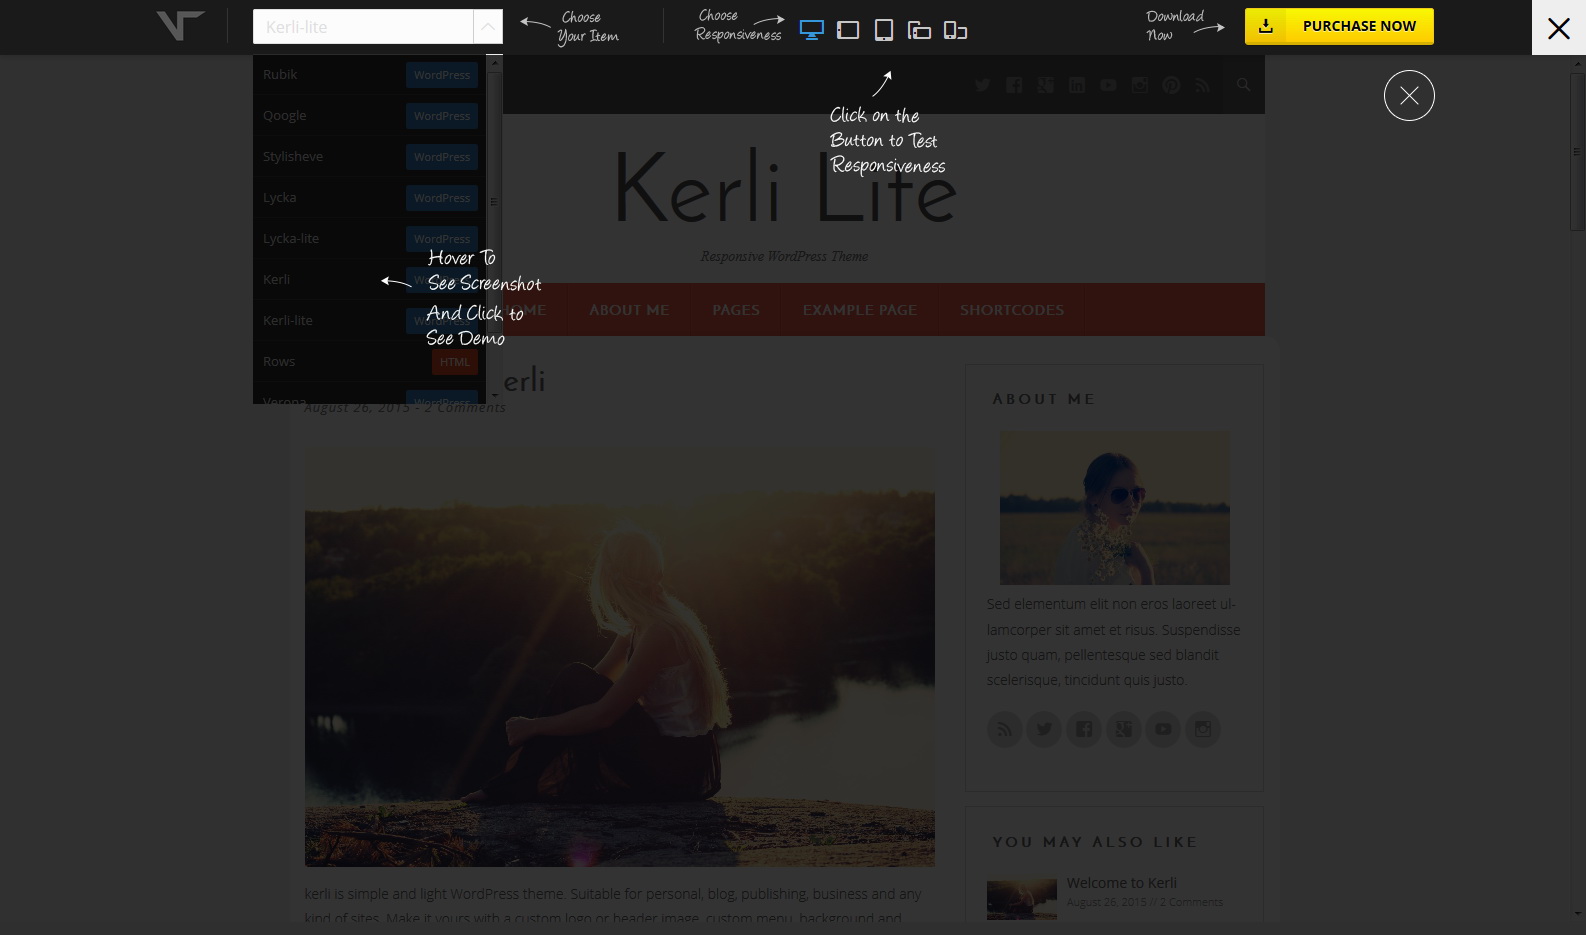Choose Kerli from the theme list
Screen dimensions: 1586x935
click(369, 280)
